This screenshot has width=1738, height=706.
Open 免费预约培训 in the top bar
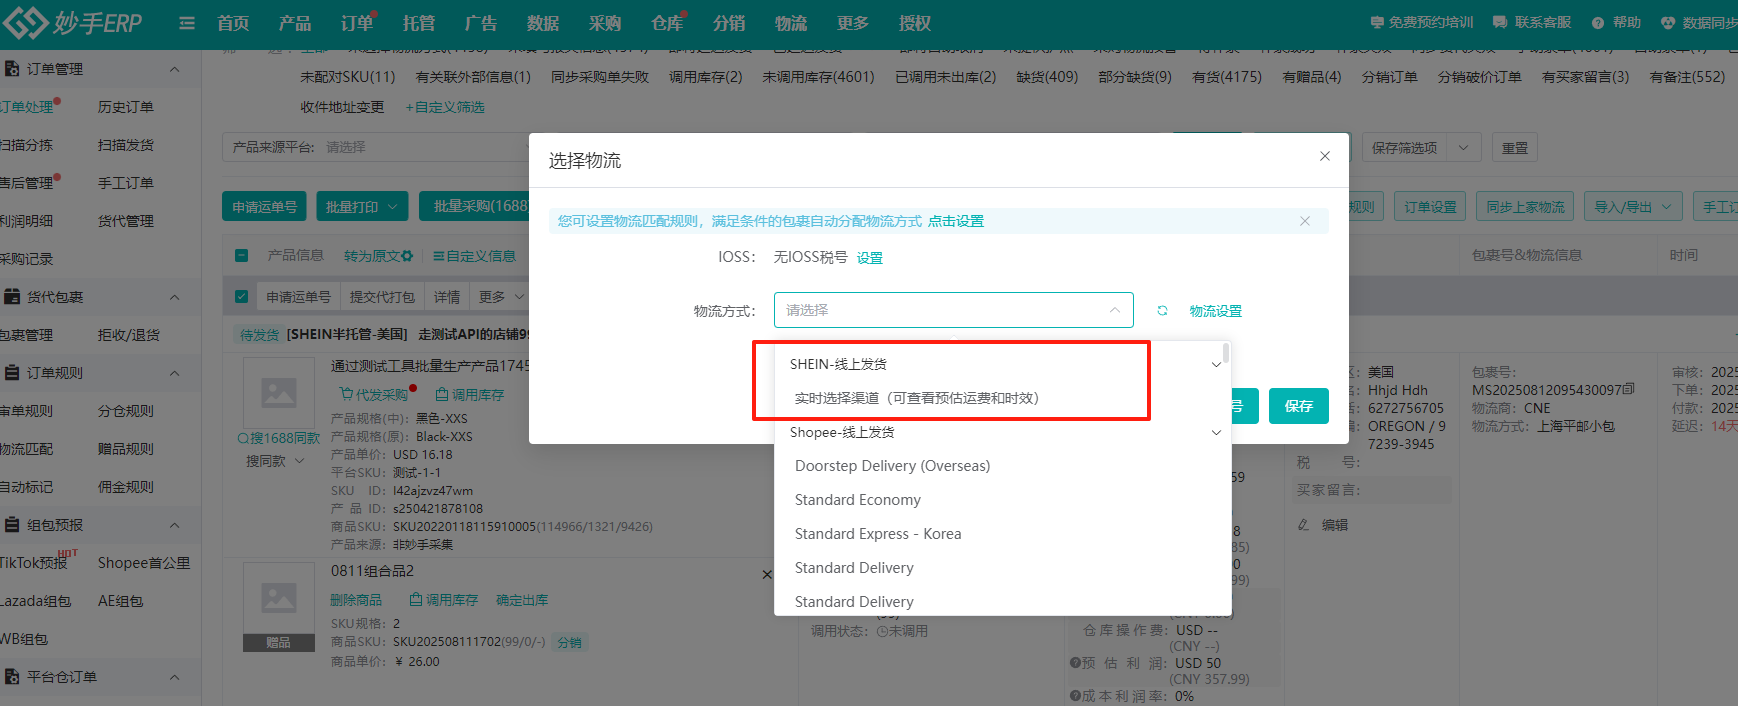[1421, 22]
